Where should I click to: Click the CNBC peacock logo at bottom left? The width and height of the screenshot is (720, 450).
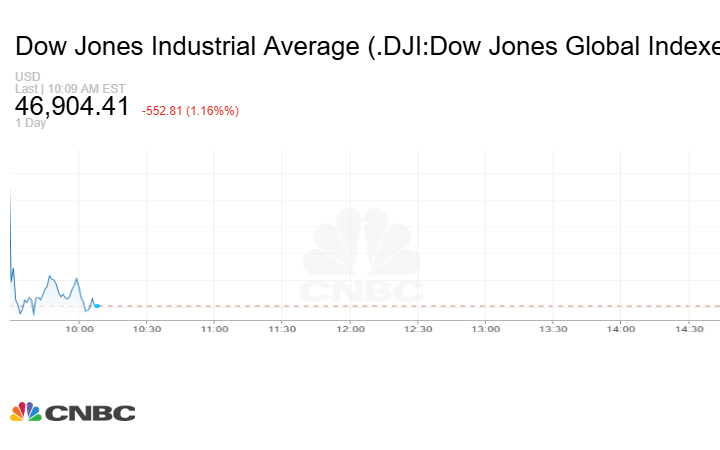72,412
